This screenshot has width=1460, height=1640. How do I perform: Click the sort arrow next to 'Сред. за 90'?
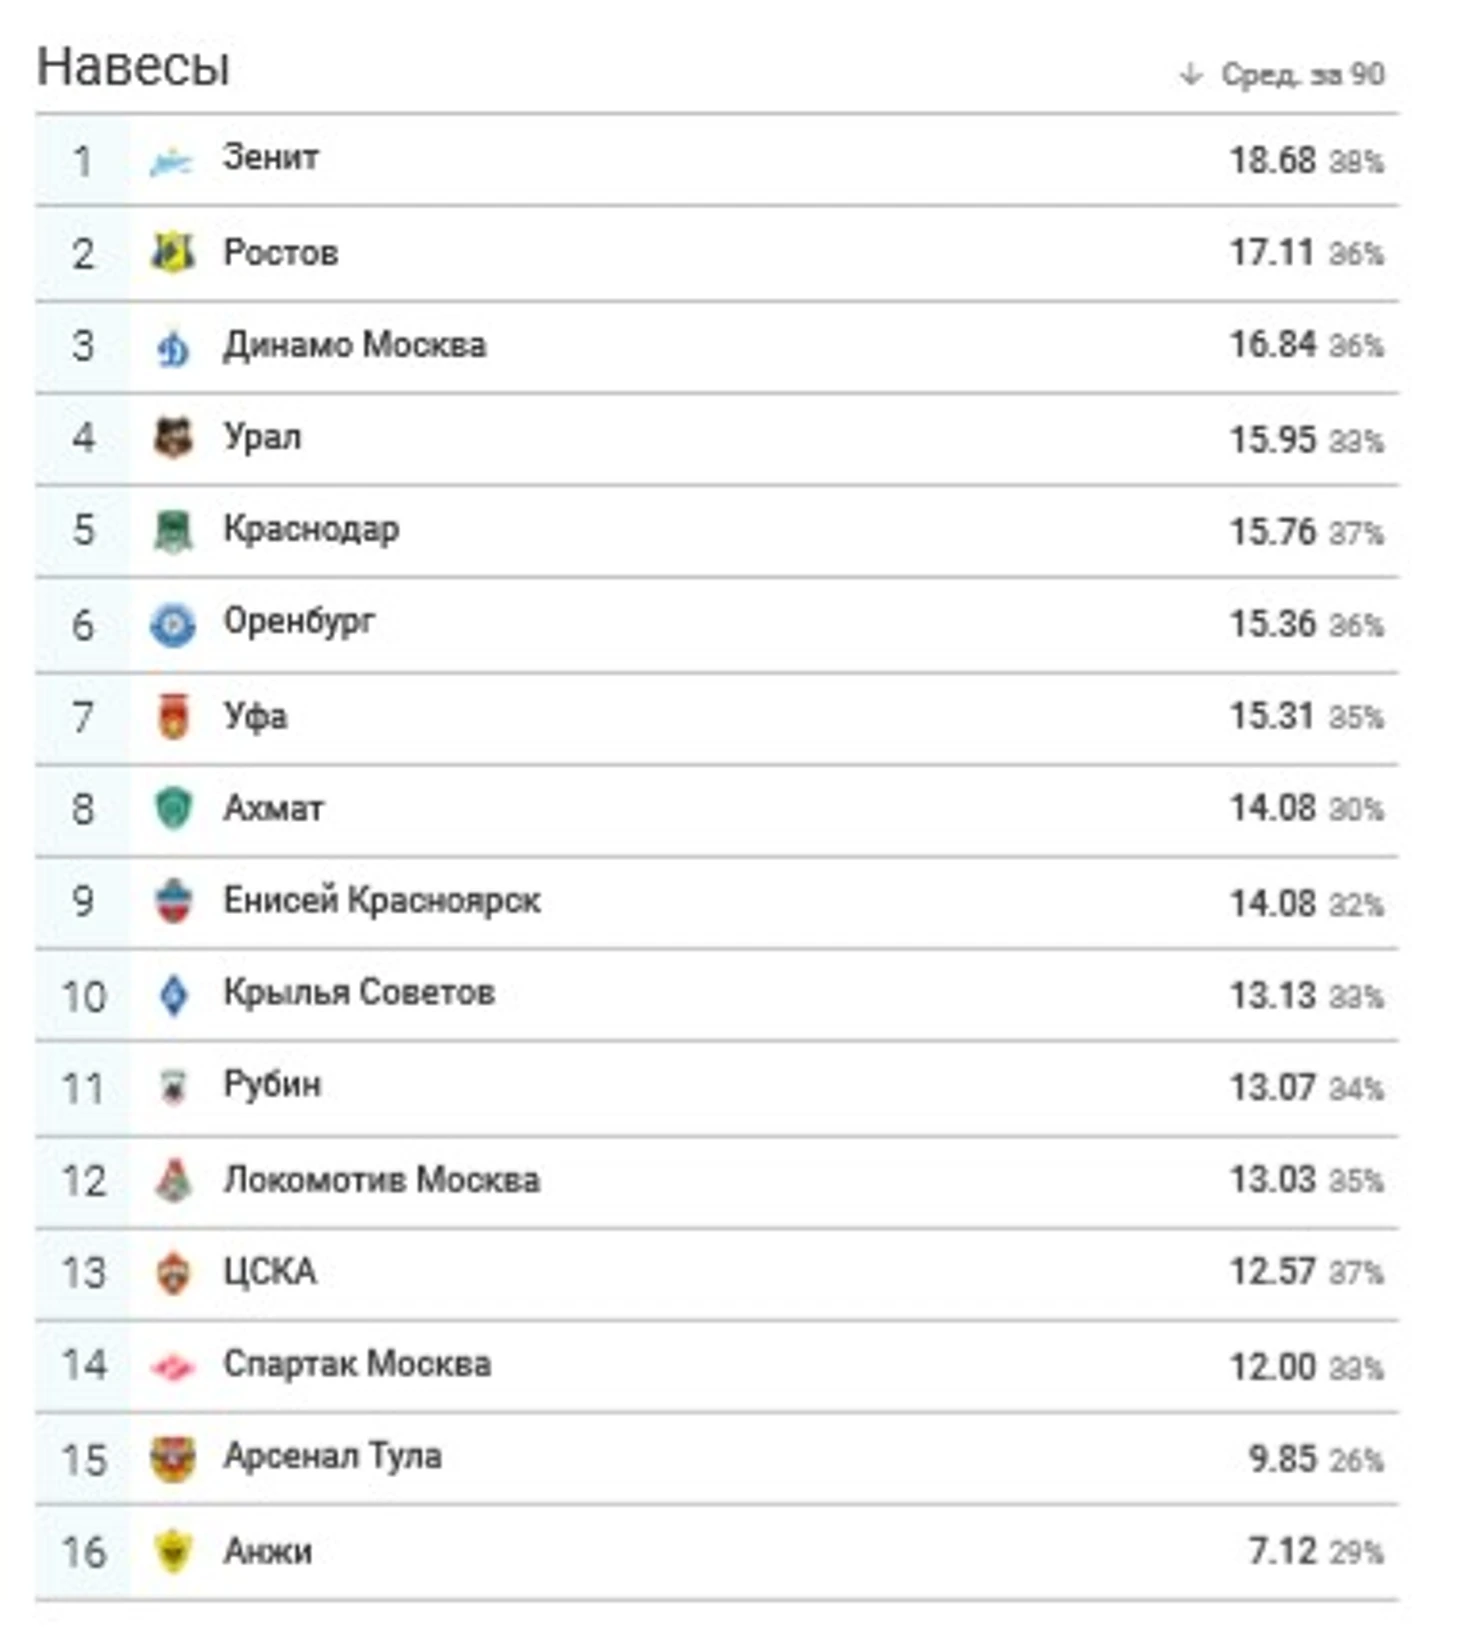pos(1190,74)
